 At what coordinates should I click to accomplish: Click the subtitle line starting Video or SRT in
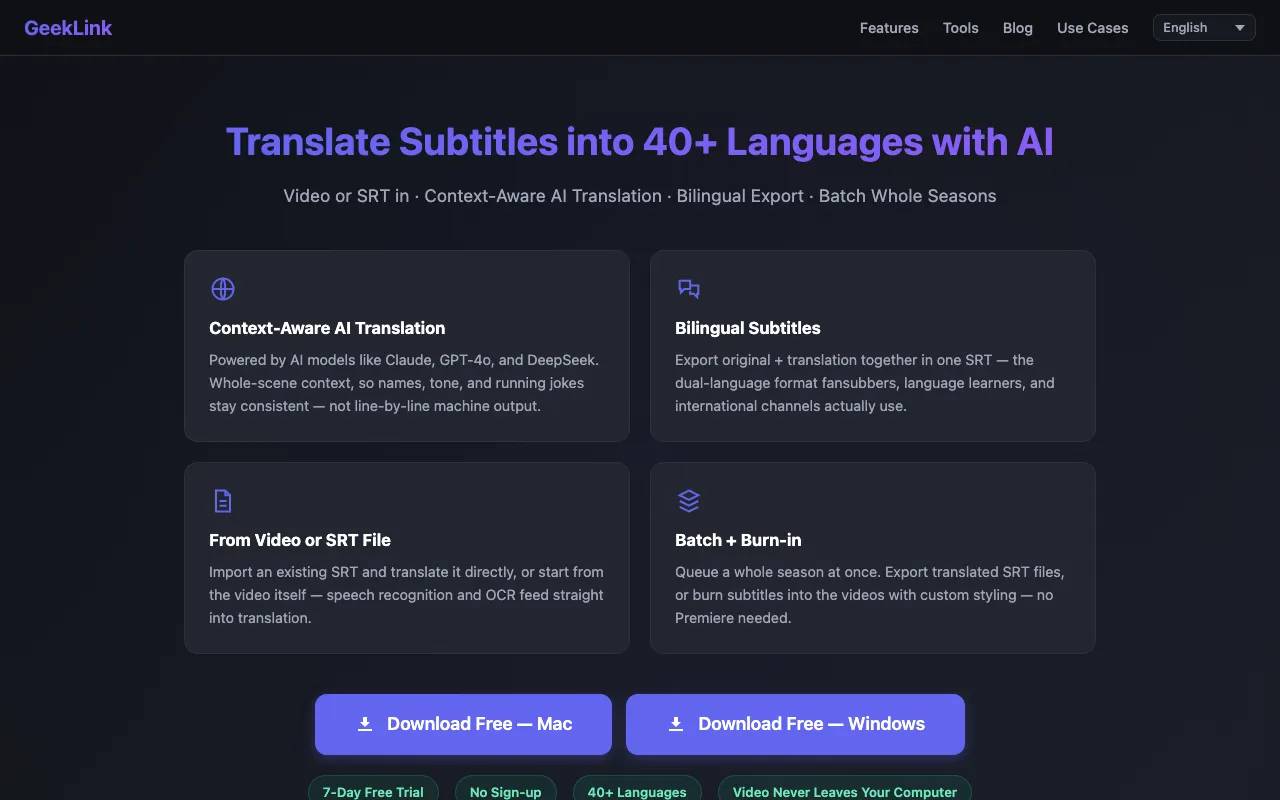pos(640,196)
